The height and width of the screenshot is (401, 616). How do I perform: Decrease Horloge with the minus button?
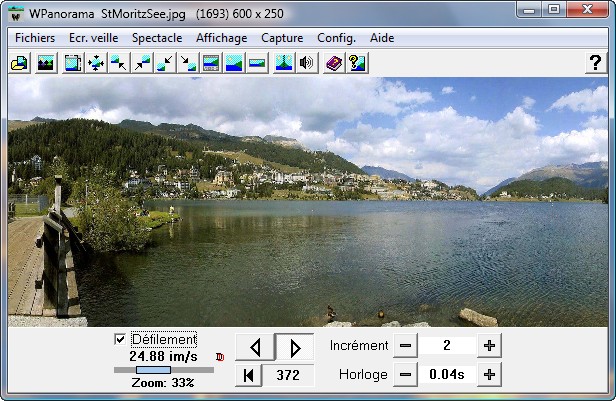(x=405, y=375)
